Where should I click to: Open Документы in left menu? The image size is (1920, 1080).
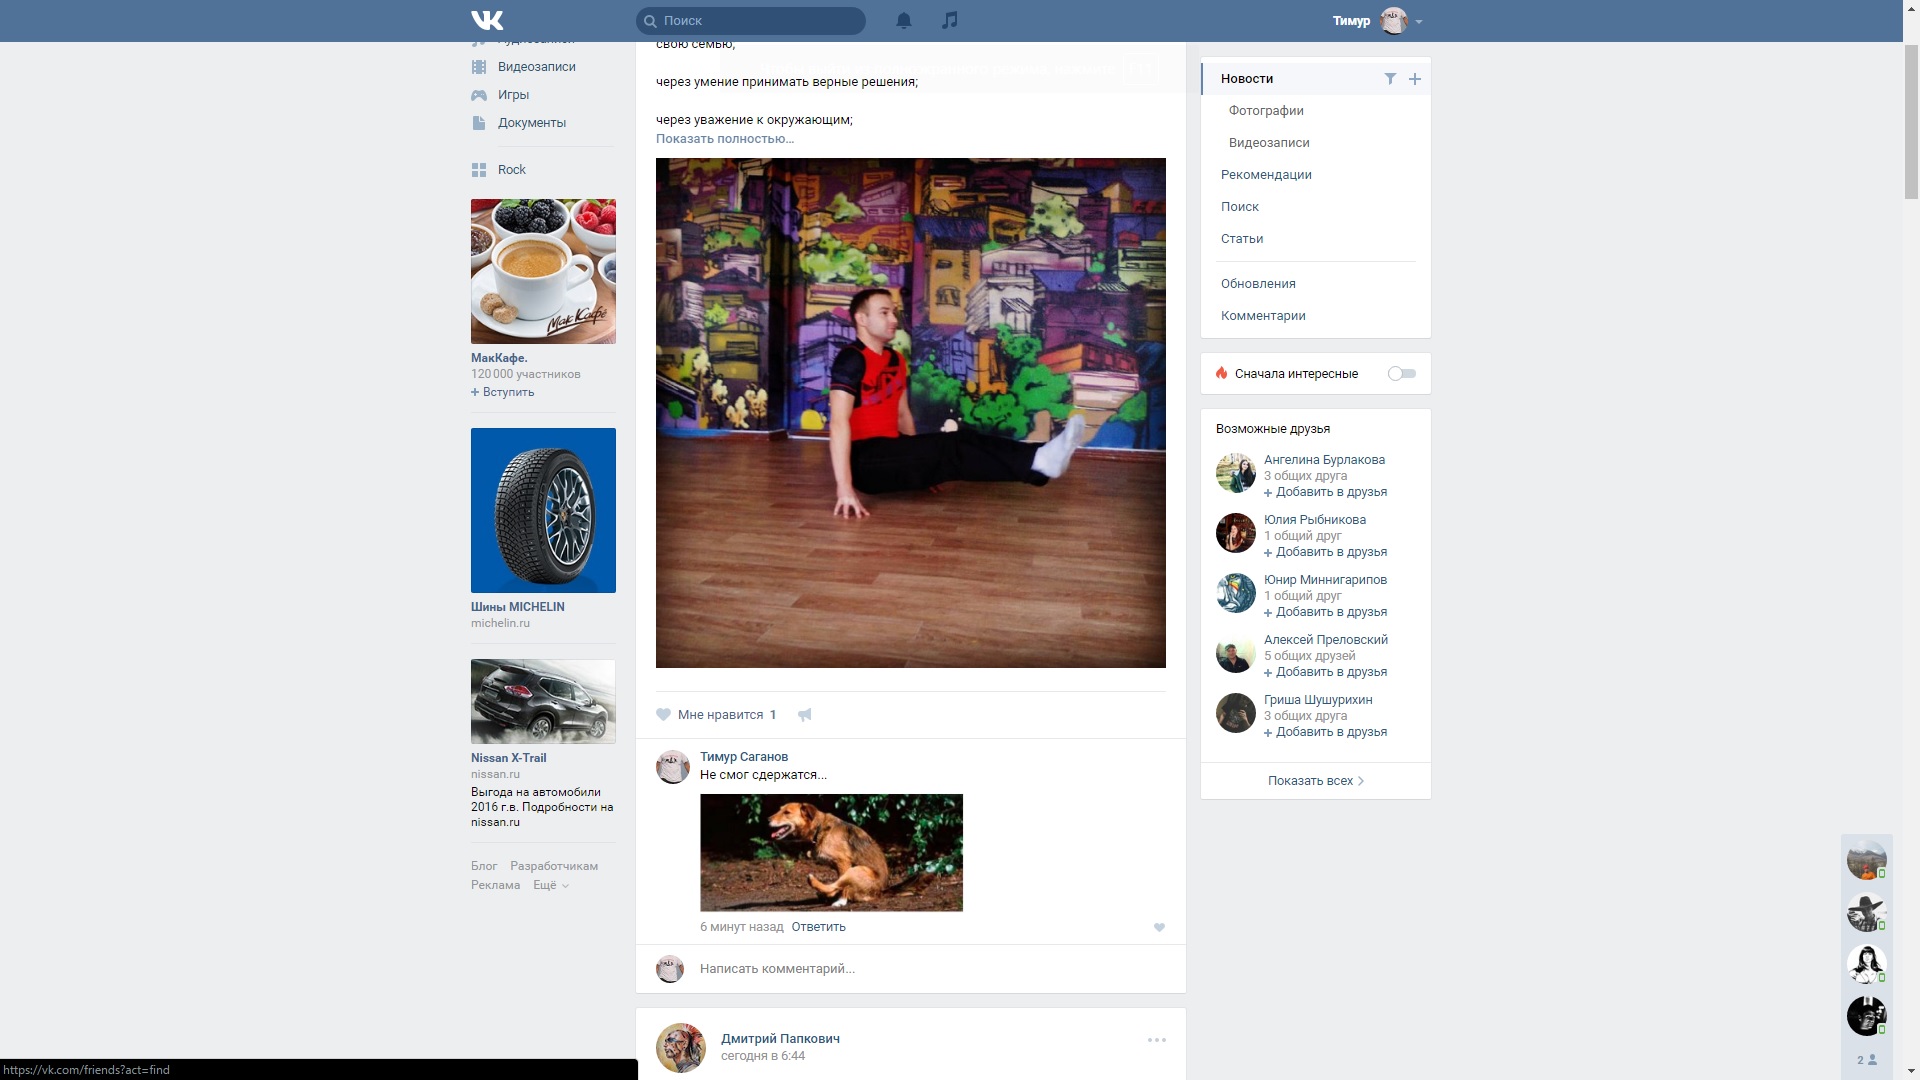[x=532, y=123]
